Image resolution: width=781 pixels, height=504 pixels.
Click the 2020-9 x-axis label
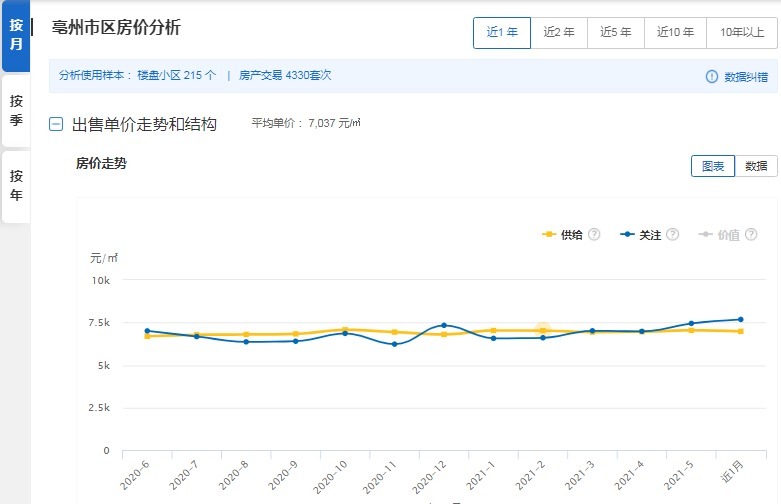click(x=283, y=475)
